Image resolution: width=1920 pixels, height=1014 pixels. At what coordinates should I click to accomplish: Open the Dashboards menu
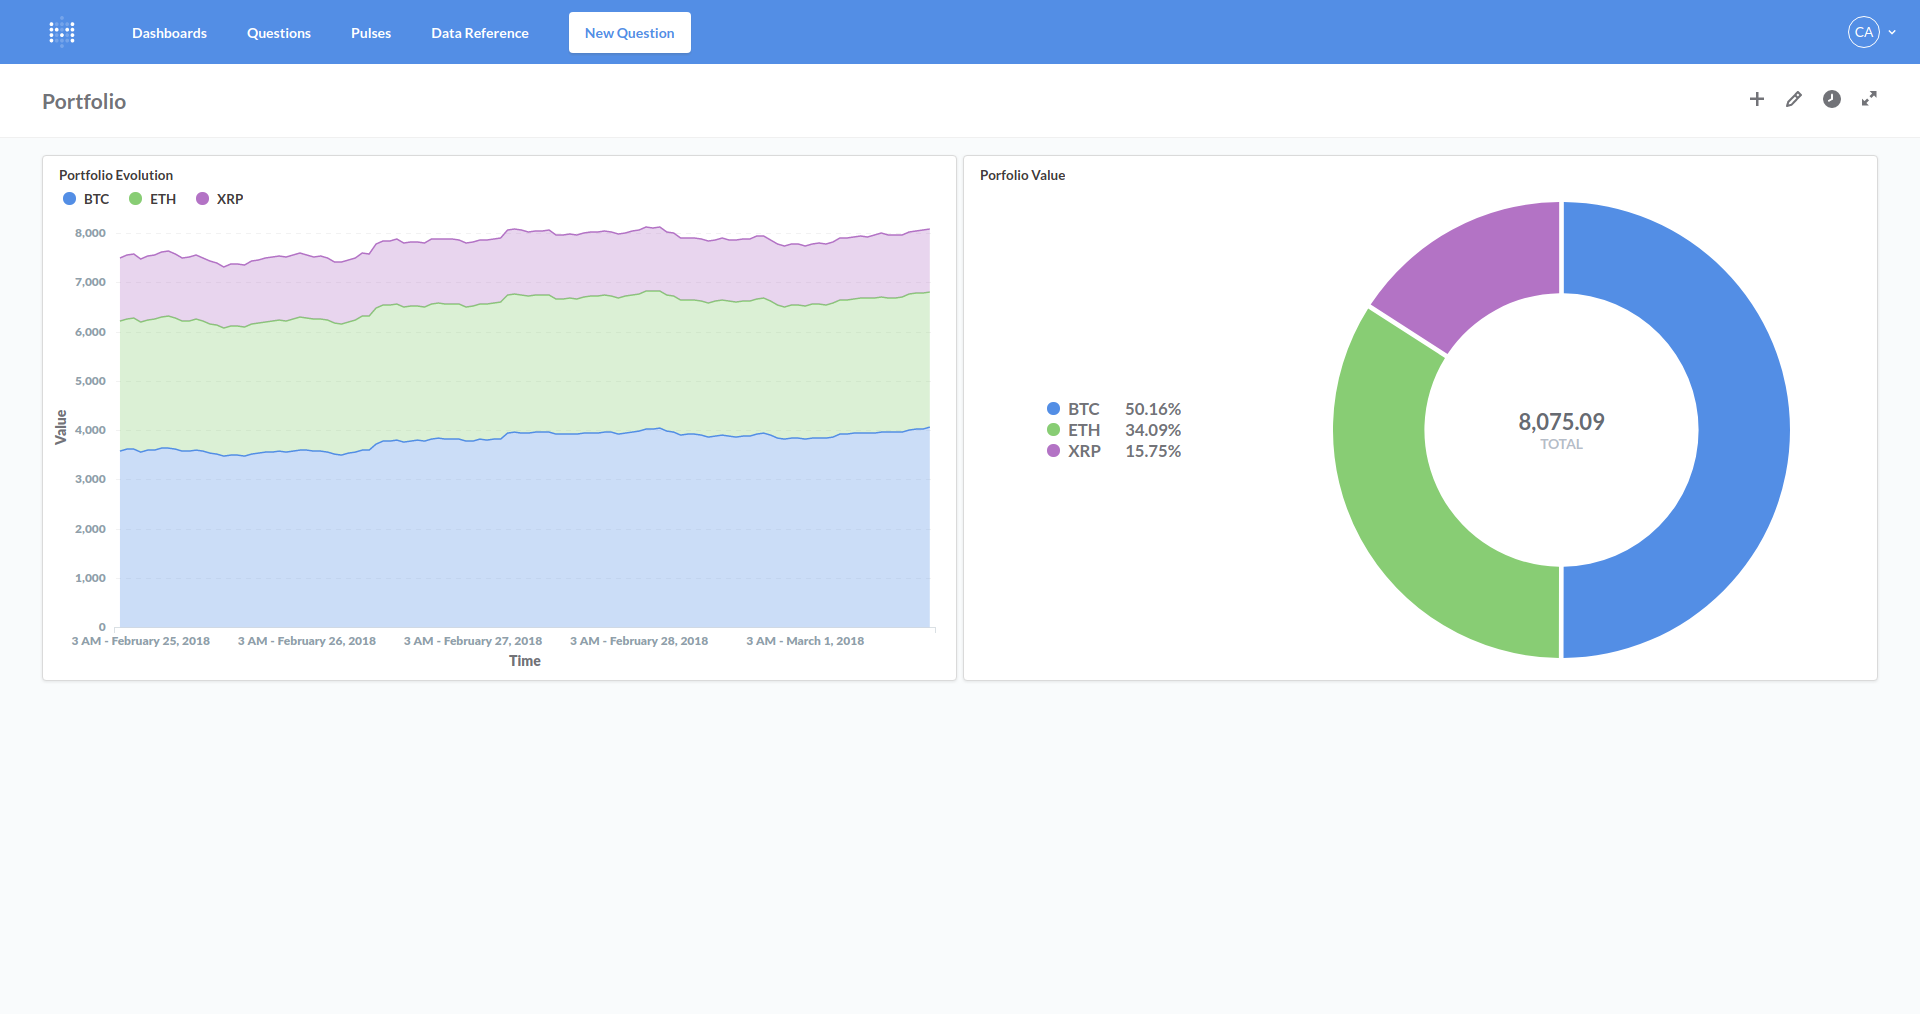pos(169,33)
